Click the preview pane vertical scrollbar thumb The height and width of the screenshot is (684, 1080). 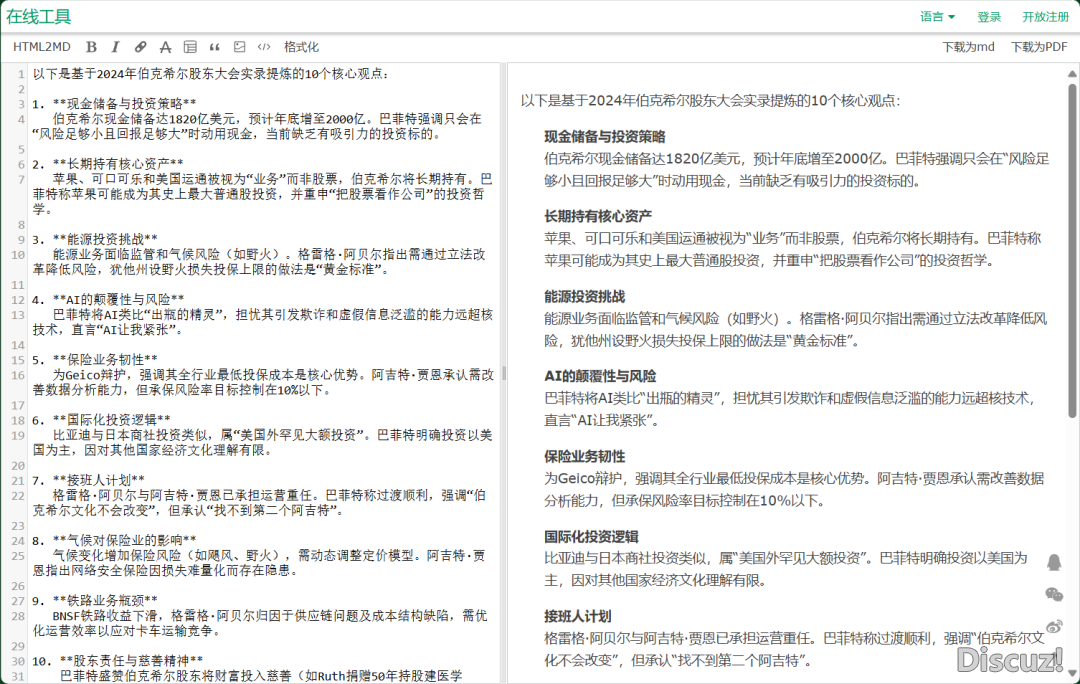1072,250
